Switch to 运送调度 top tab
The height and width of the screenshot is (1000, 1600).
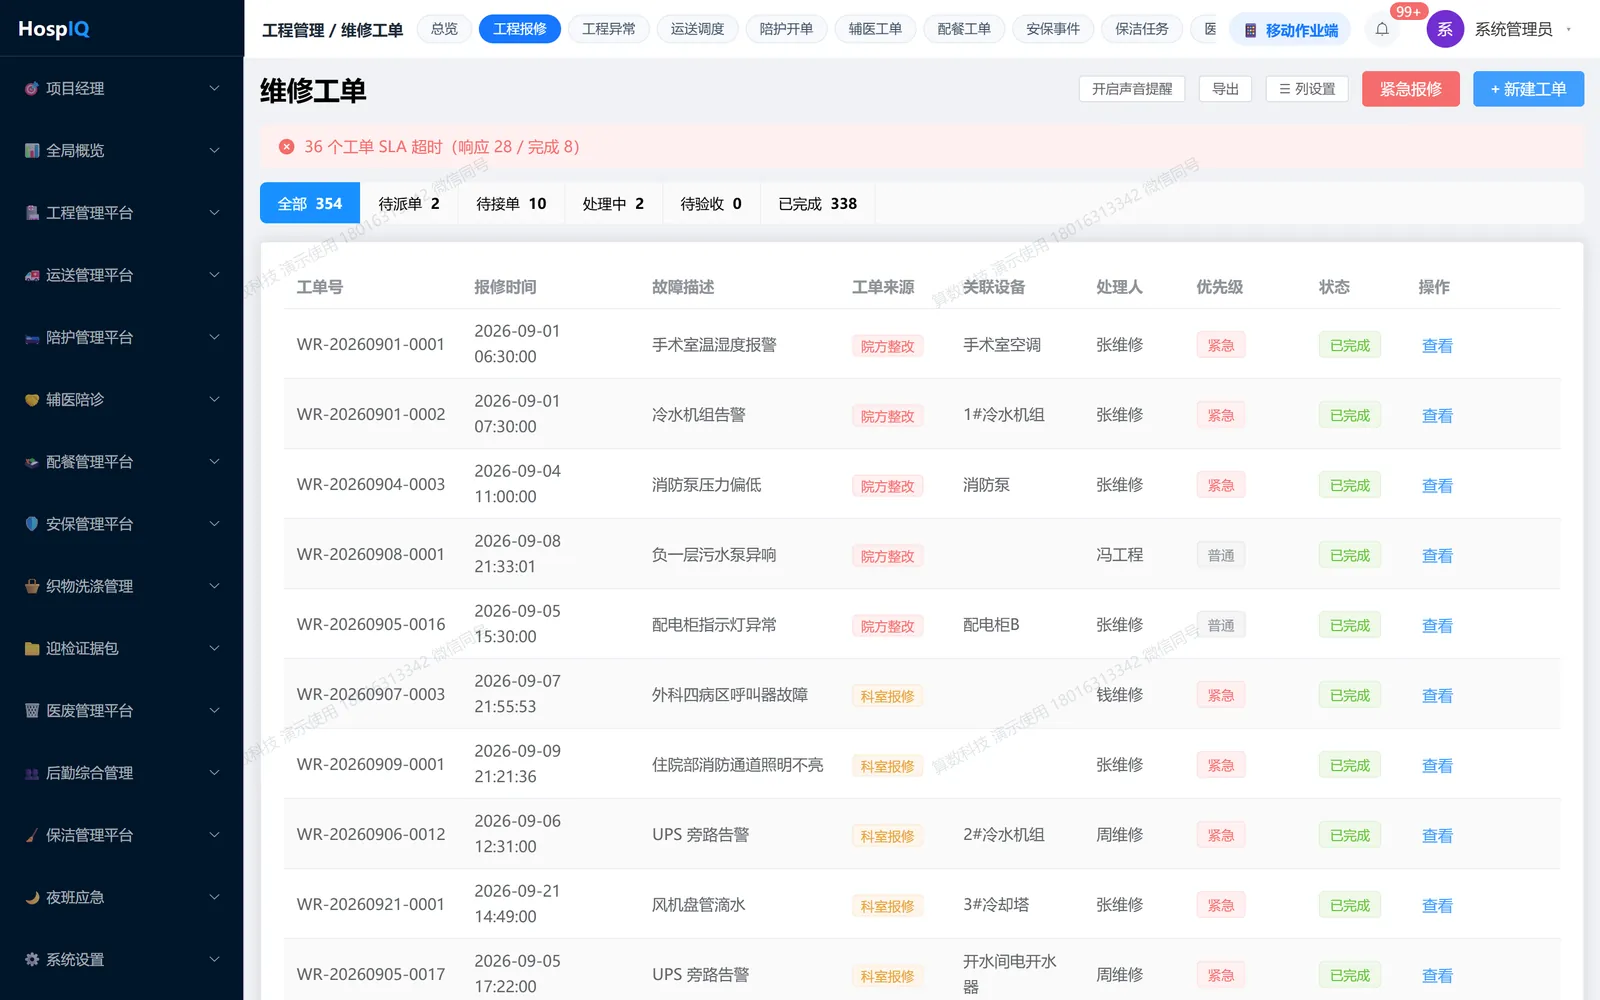(697, 29)
